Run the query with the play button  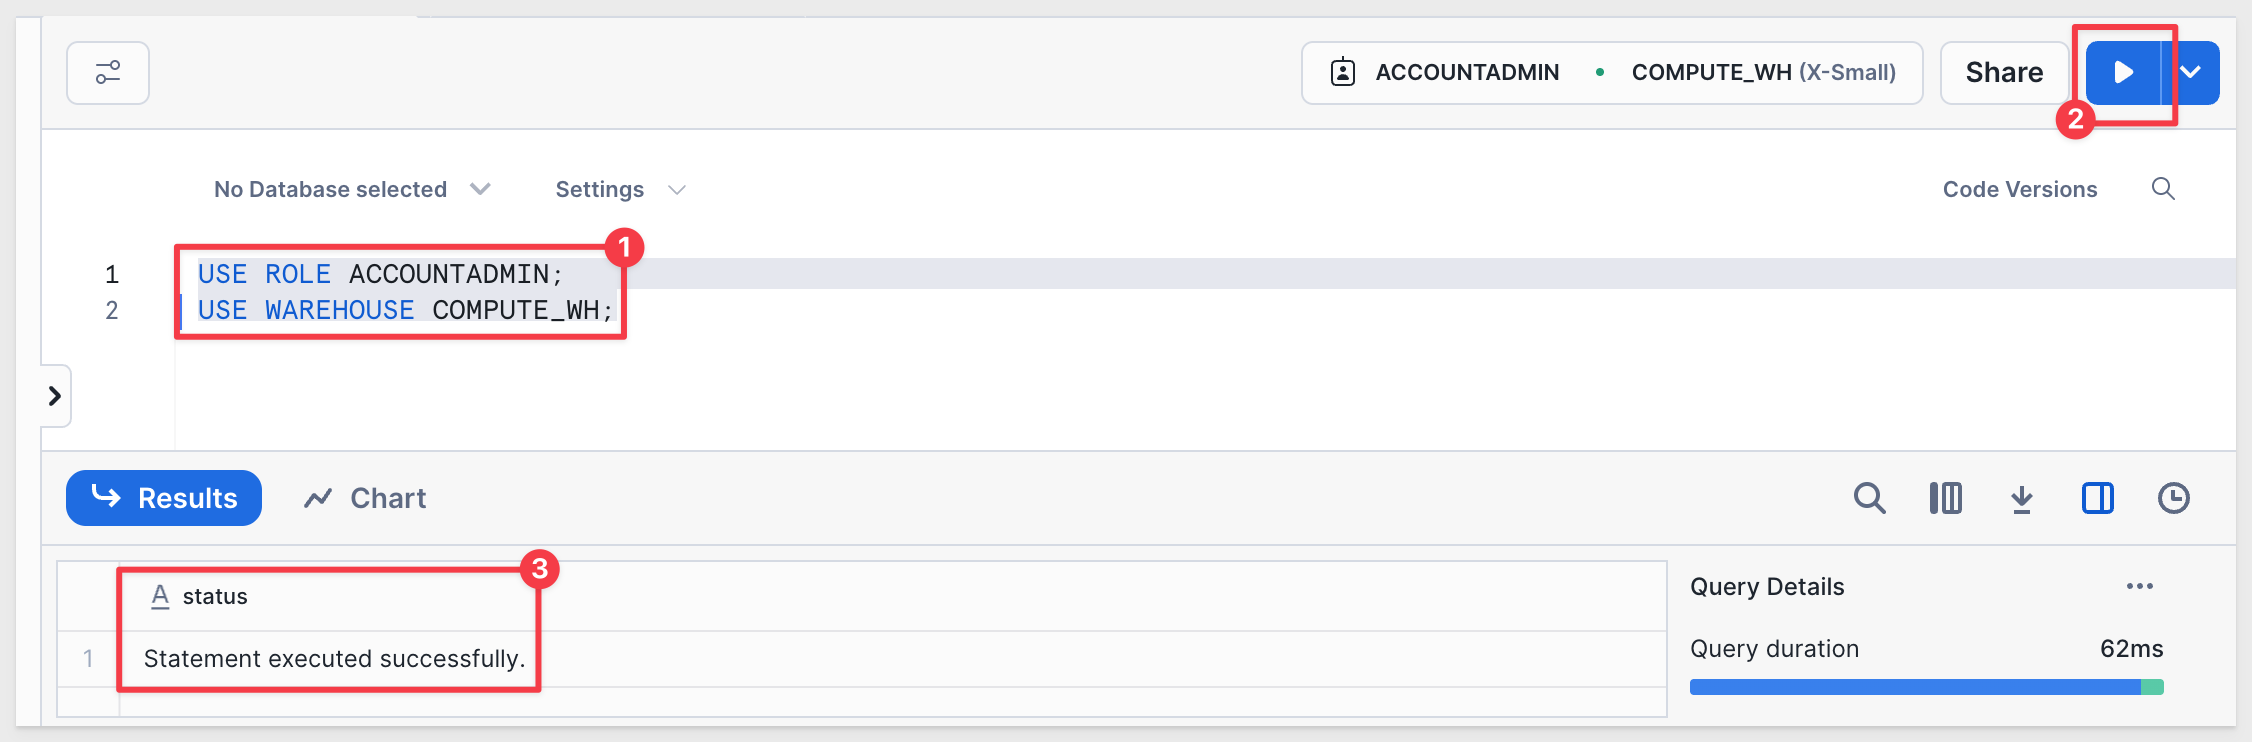pos(2124,73)
